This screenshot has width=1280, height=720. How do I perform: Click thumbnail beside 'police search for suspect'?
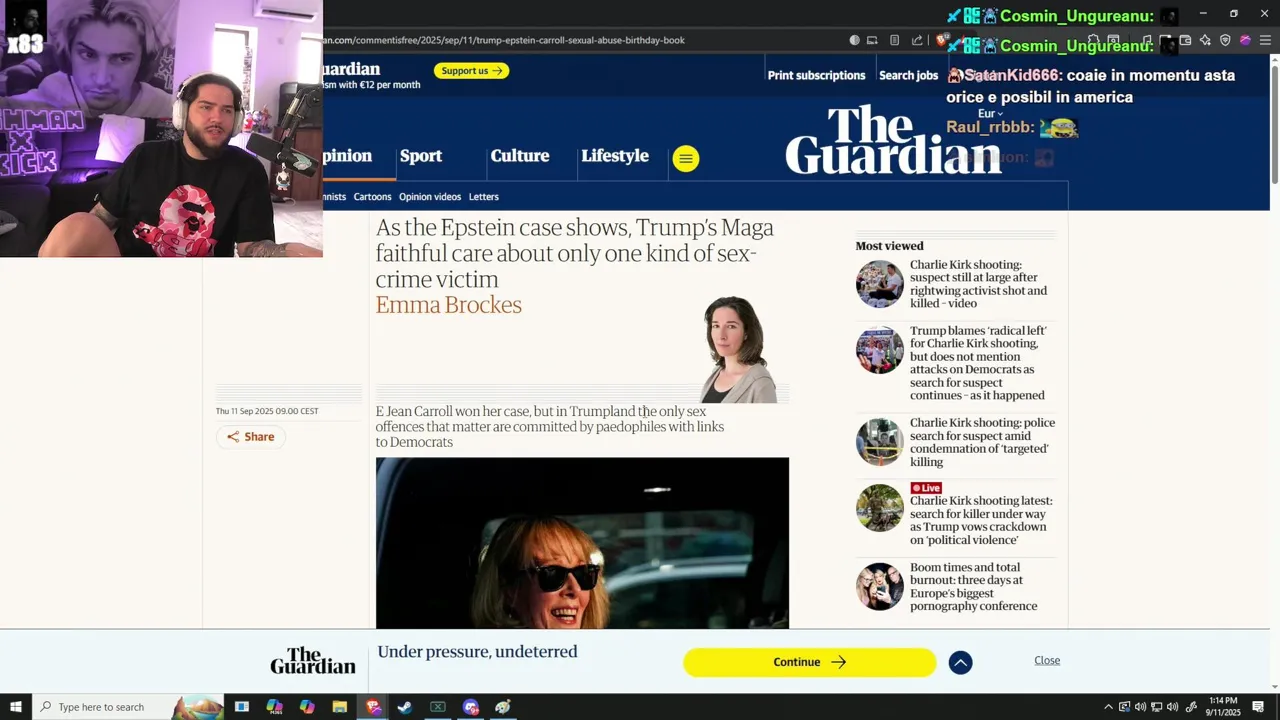880,442
